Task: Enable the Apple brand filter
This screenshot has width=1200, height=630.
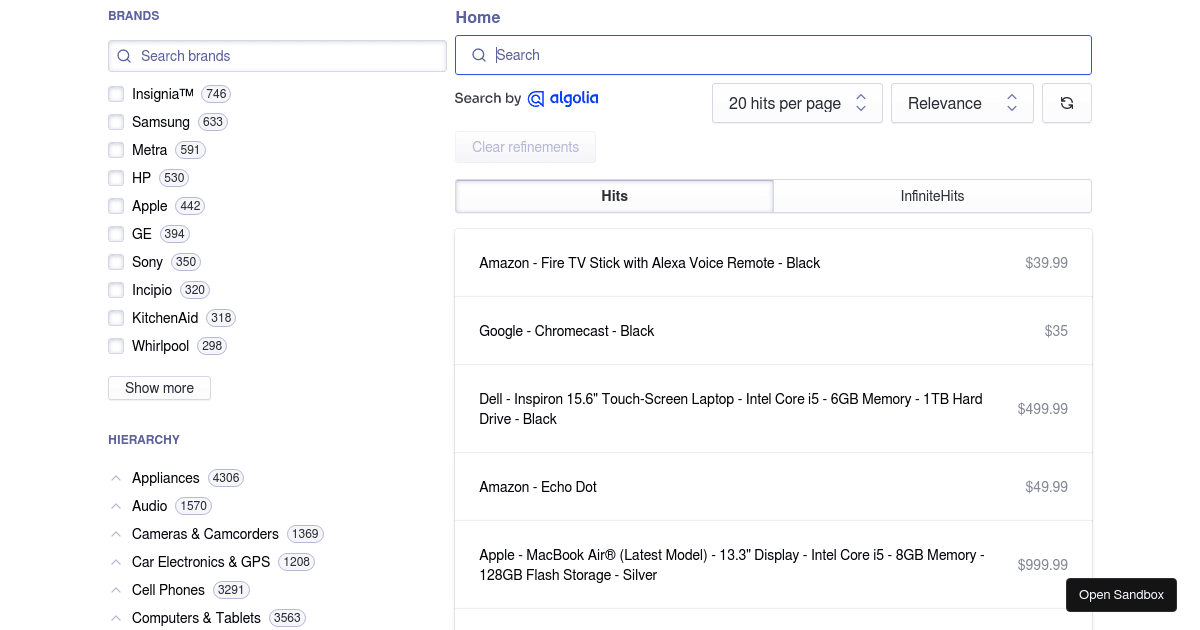Action: point(116,206)
